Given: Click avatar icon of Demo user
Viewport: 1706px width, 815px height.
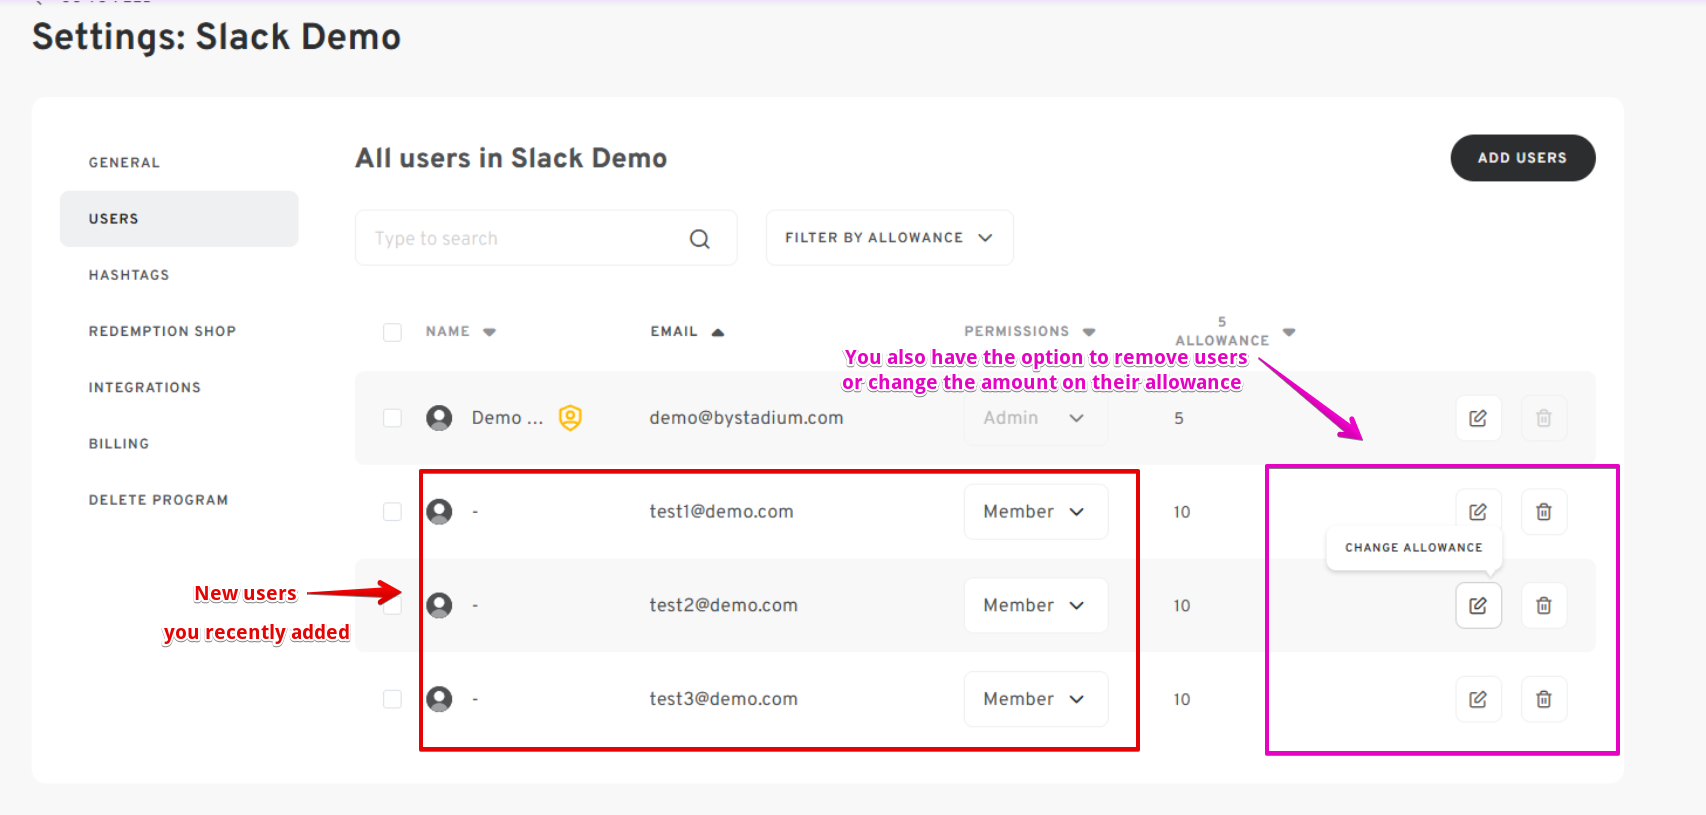Looking at the screenshot, I should tap(439, 418).
